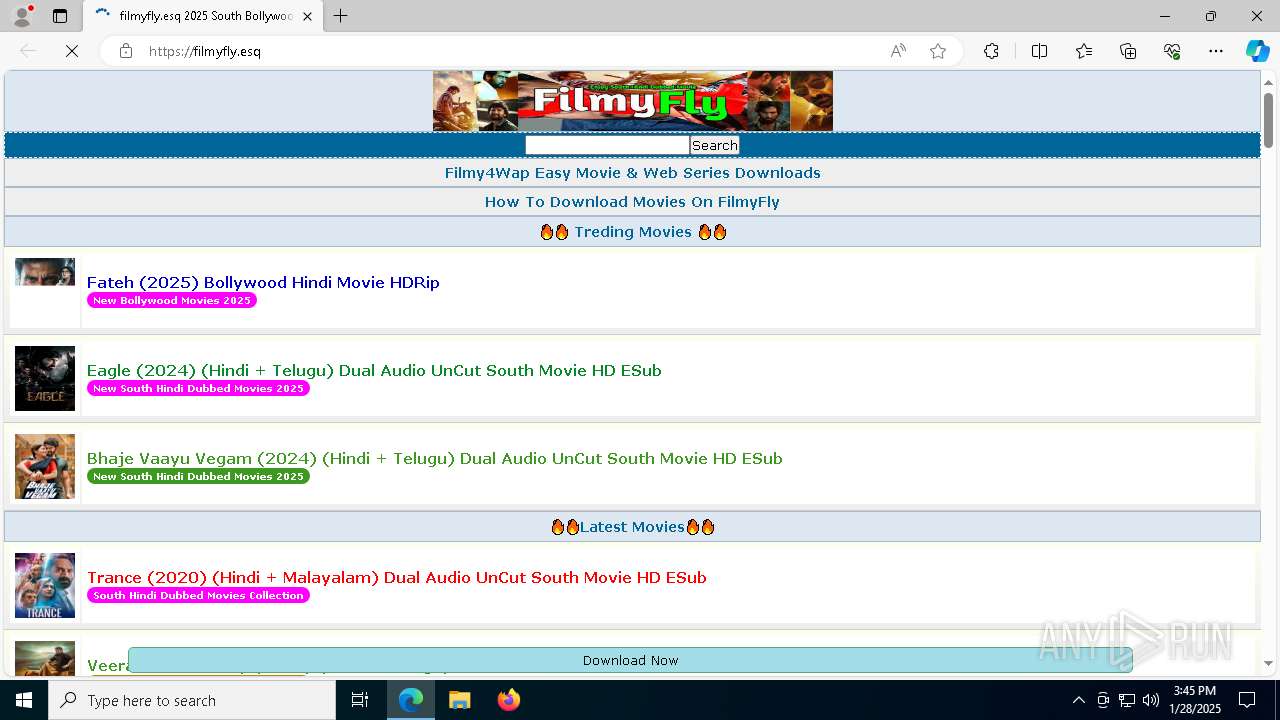Image resolution: width=1280 pixels, height=720 pixels.
Task: Click scrollbar down arrow
Action: 1268,663
